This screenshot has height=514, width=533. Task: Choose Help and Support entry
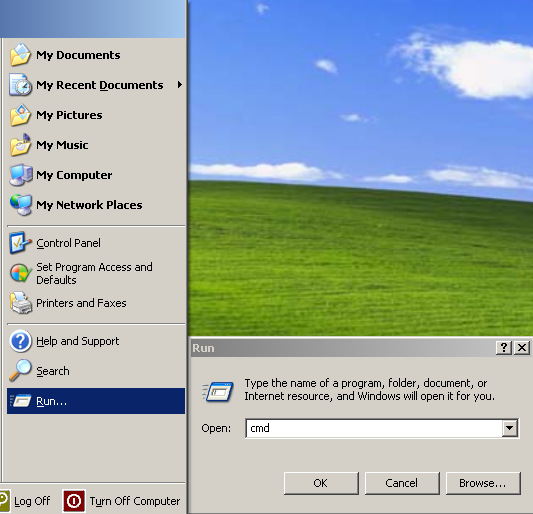tap(96, 341)
